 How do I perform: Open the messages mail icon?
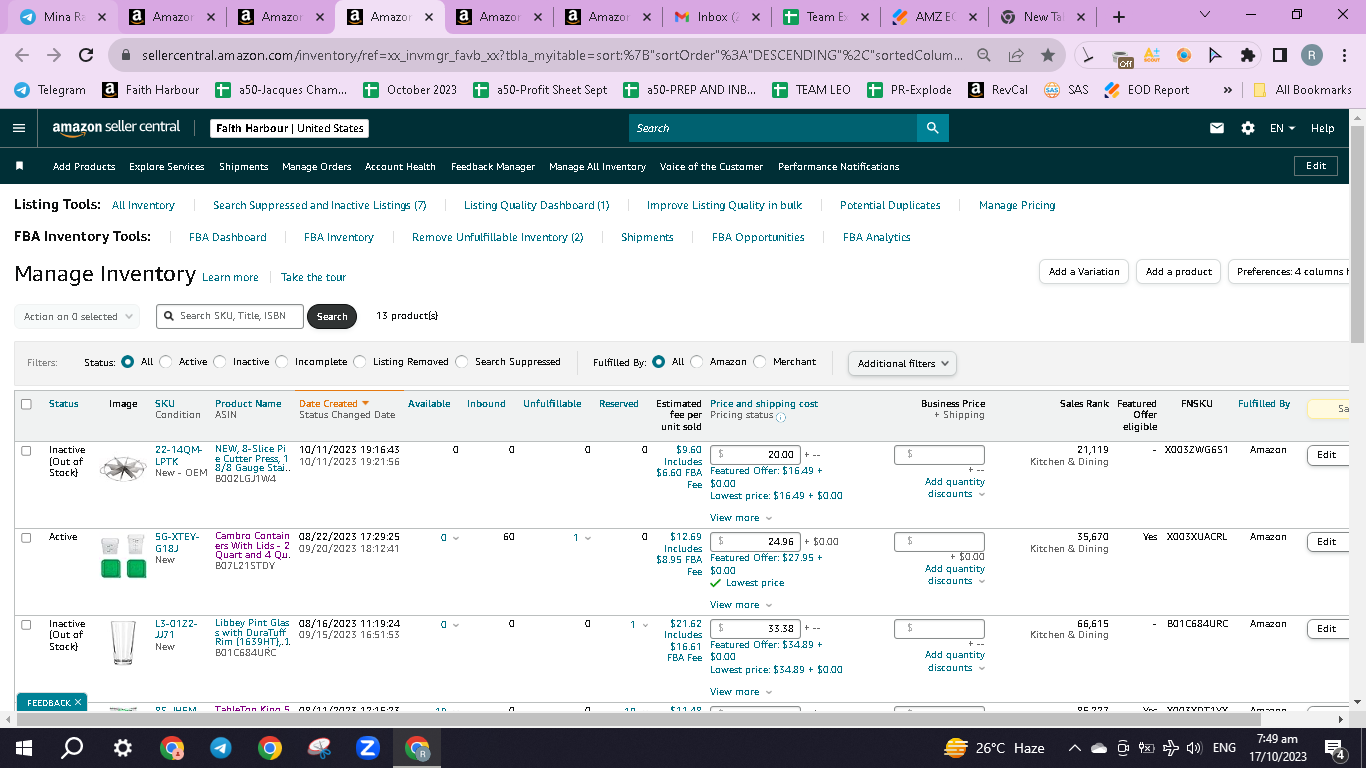click(x=1217, y=128)
